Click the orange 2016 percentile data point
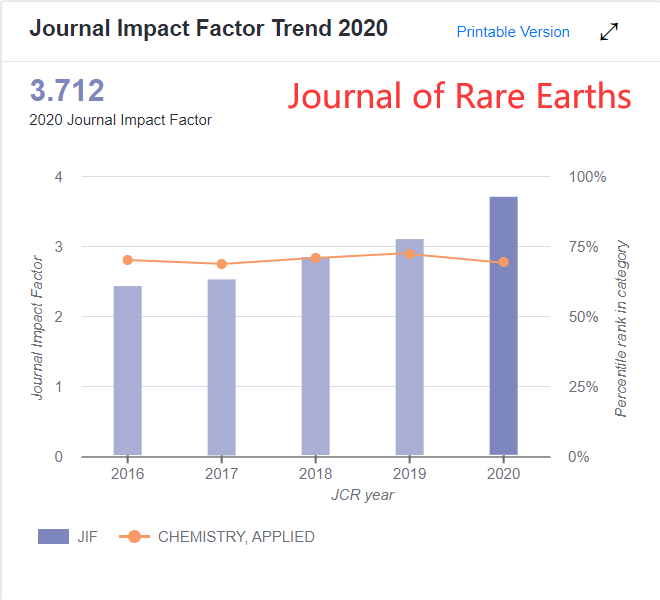The height and width of the screenshot is (600, 660). tap(127, 260)
